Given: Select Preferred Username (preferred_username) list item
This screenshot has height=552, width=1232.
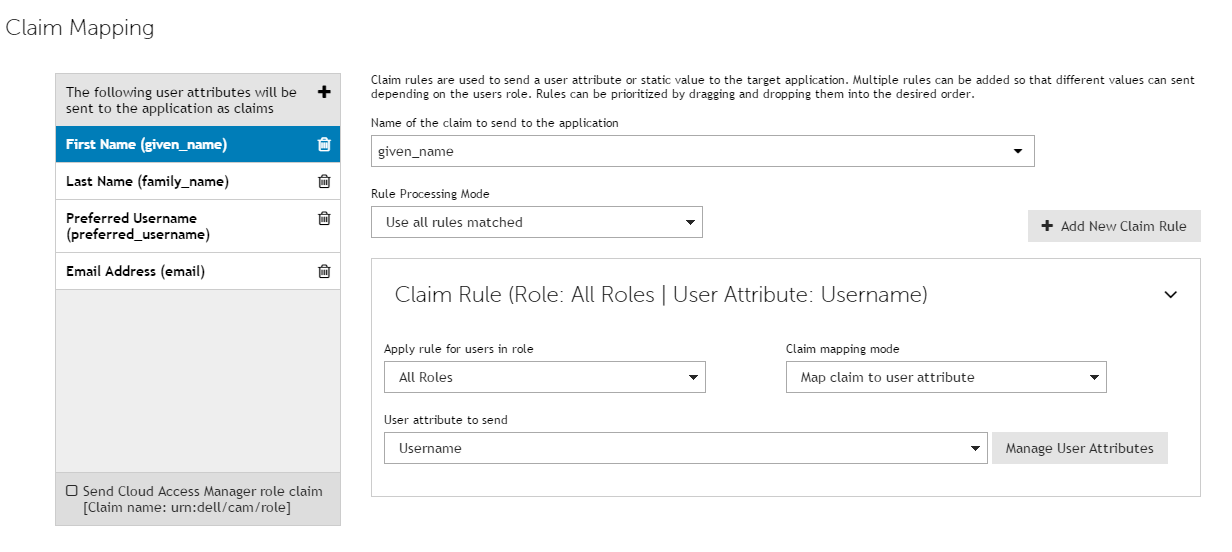Looking at the screenshot, I should click(137, 226).
